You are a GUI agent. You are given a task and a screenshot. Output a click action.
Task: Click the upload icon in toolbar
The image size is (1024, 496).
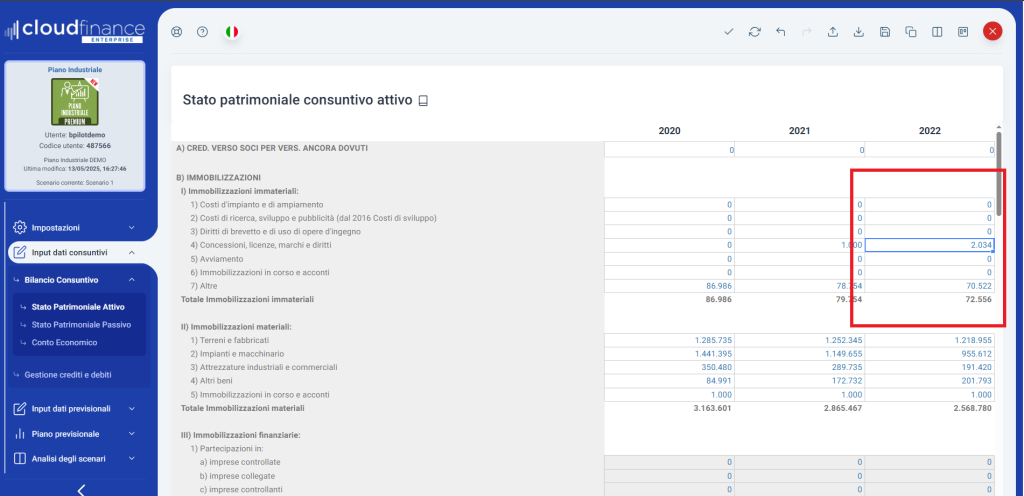pos(833,32)
